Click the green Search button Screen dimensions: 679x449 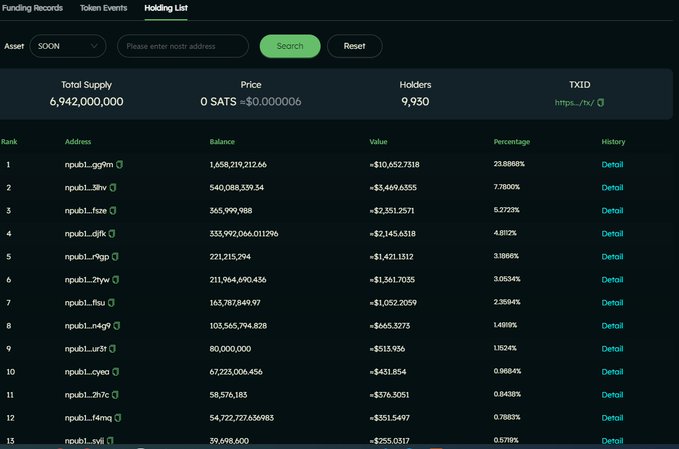(x=290, y=46)
